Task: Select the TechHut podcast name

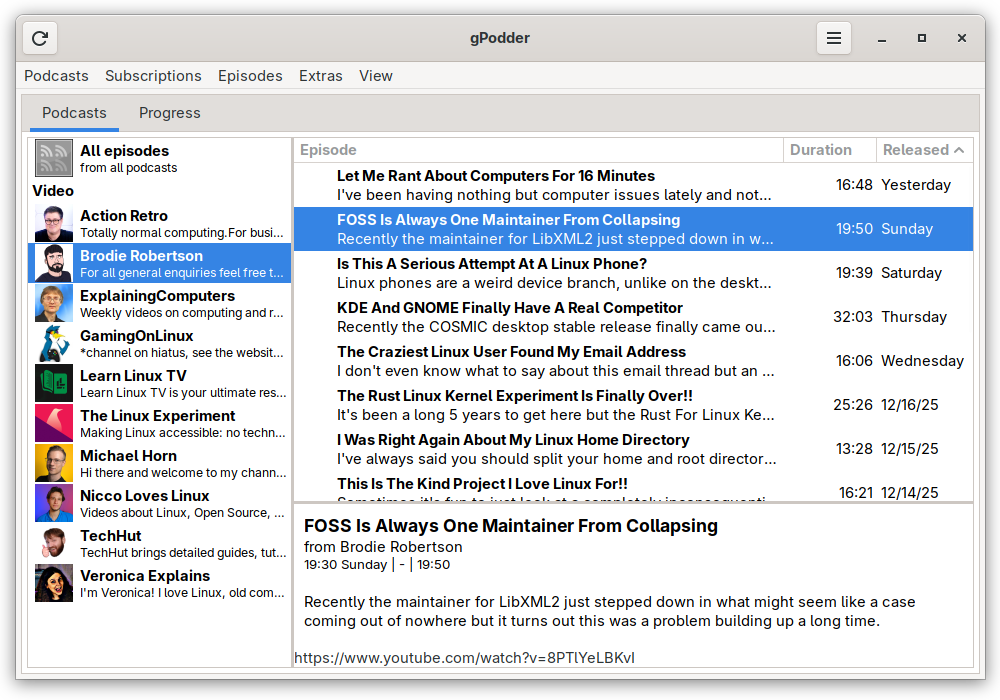Action: click(x=110, y=536)
